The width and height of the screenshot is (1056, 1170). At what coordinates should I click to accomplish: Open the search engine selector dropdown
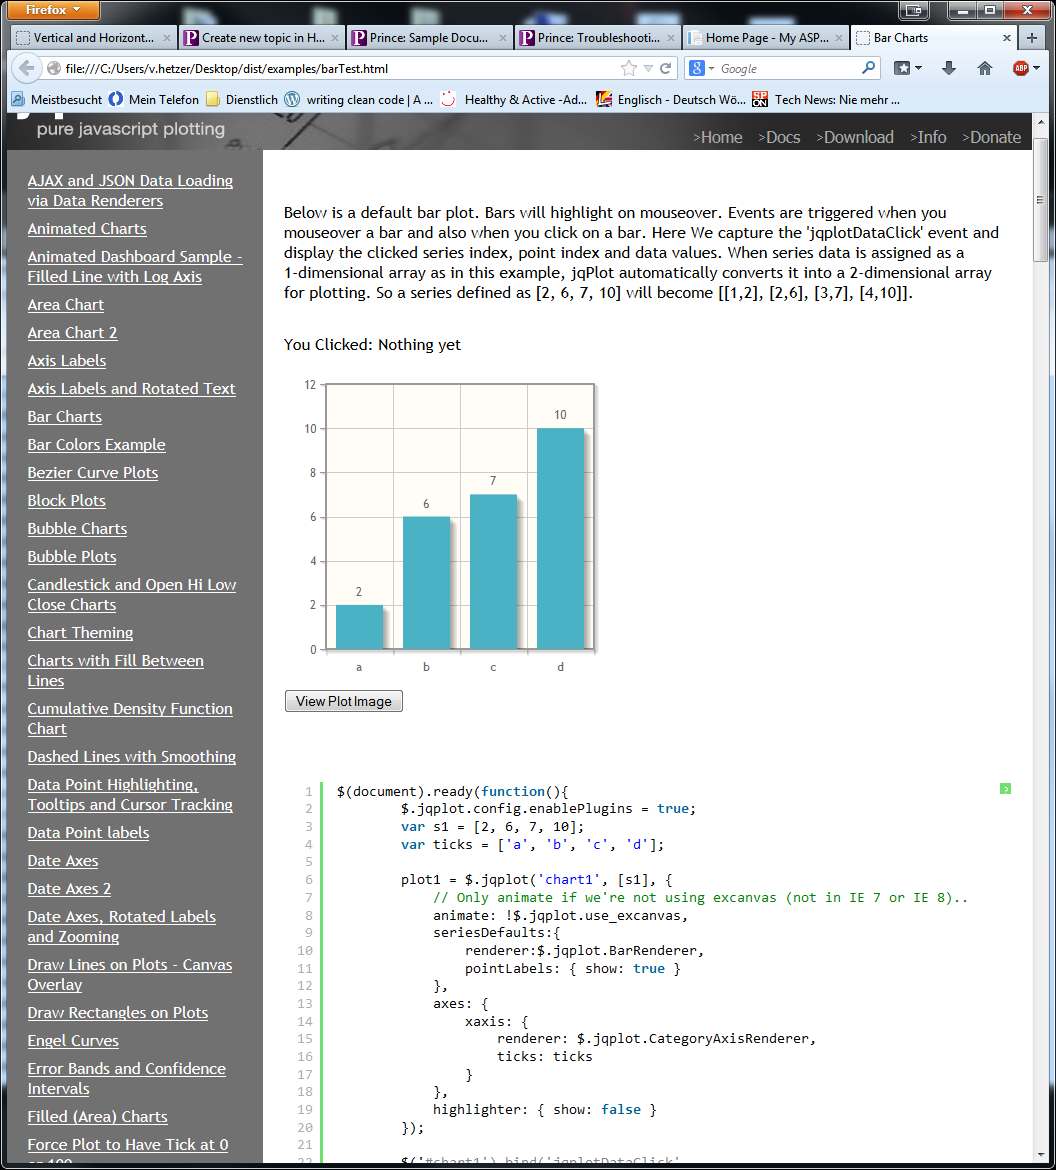pyautogui.click(x=702, y=68)
